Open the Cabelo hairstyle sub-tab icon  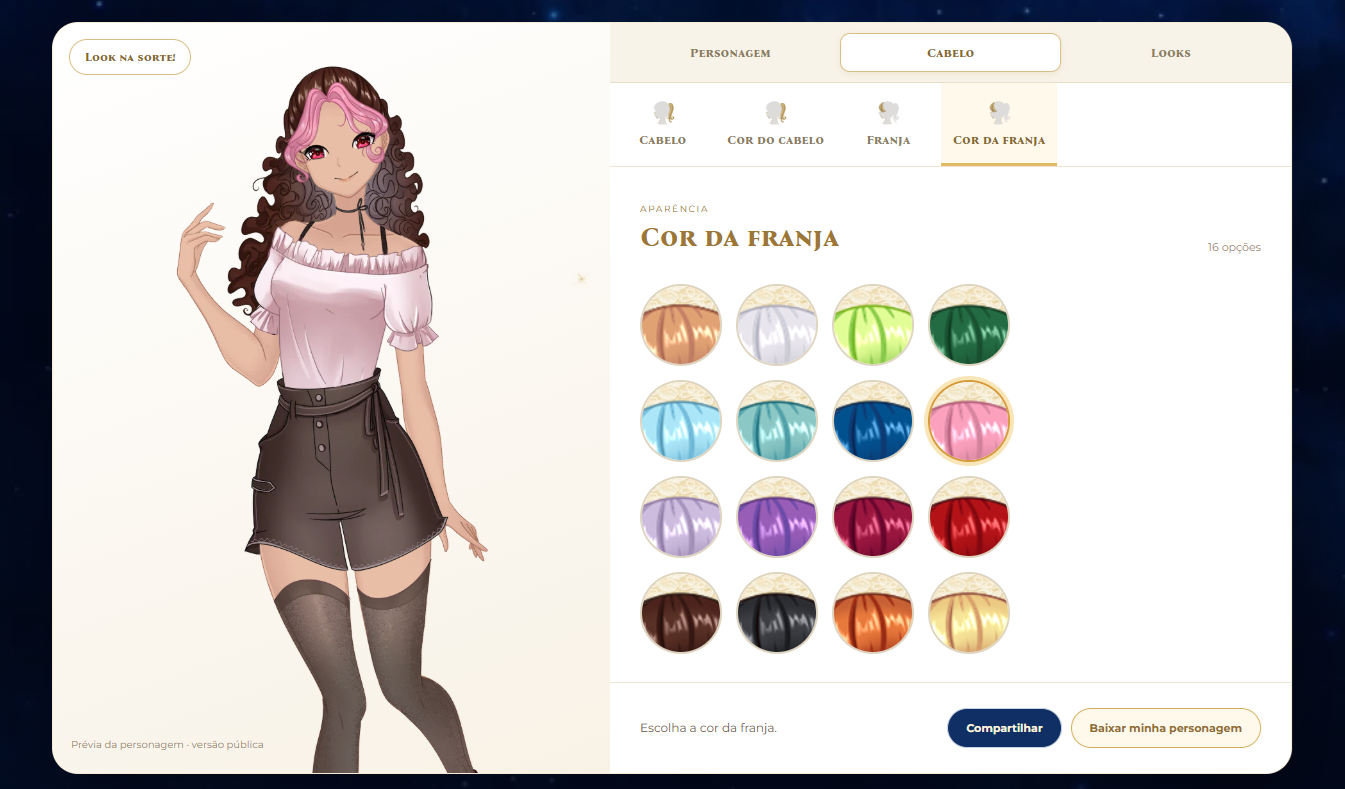tap(663, 124)
